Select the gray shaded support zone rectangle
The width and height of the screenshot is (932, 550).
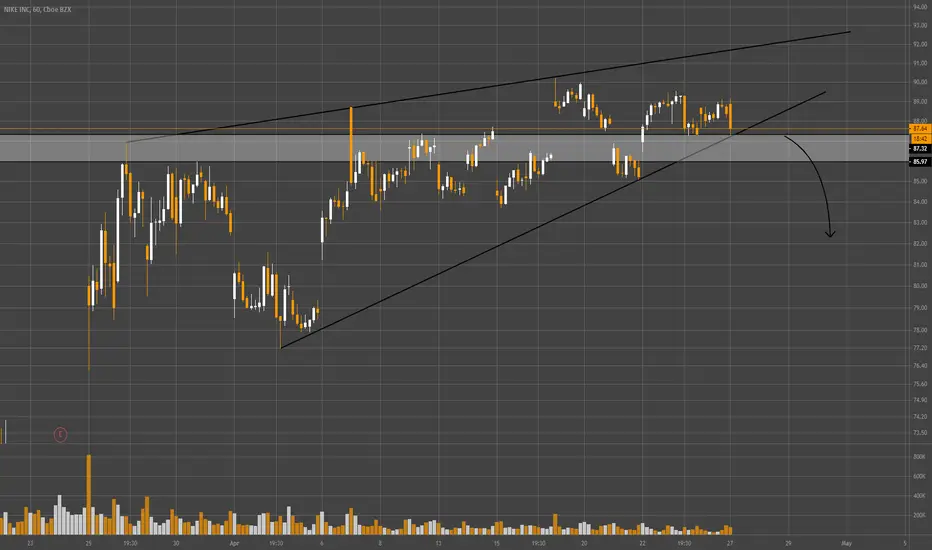tap(454, 148)
